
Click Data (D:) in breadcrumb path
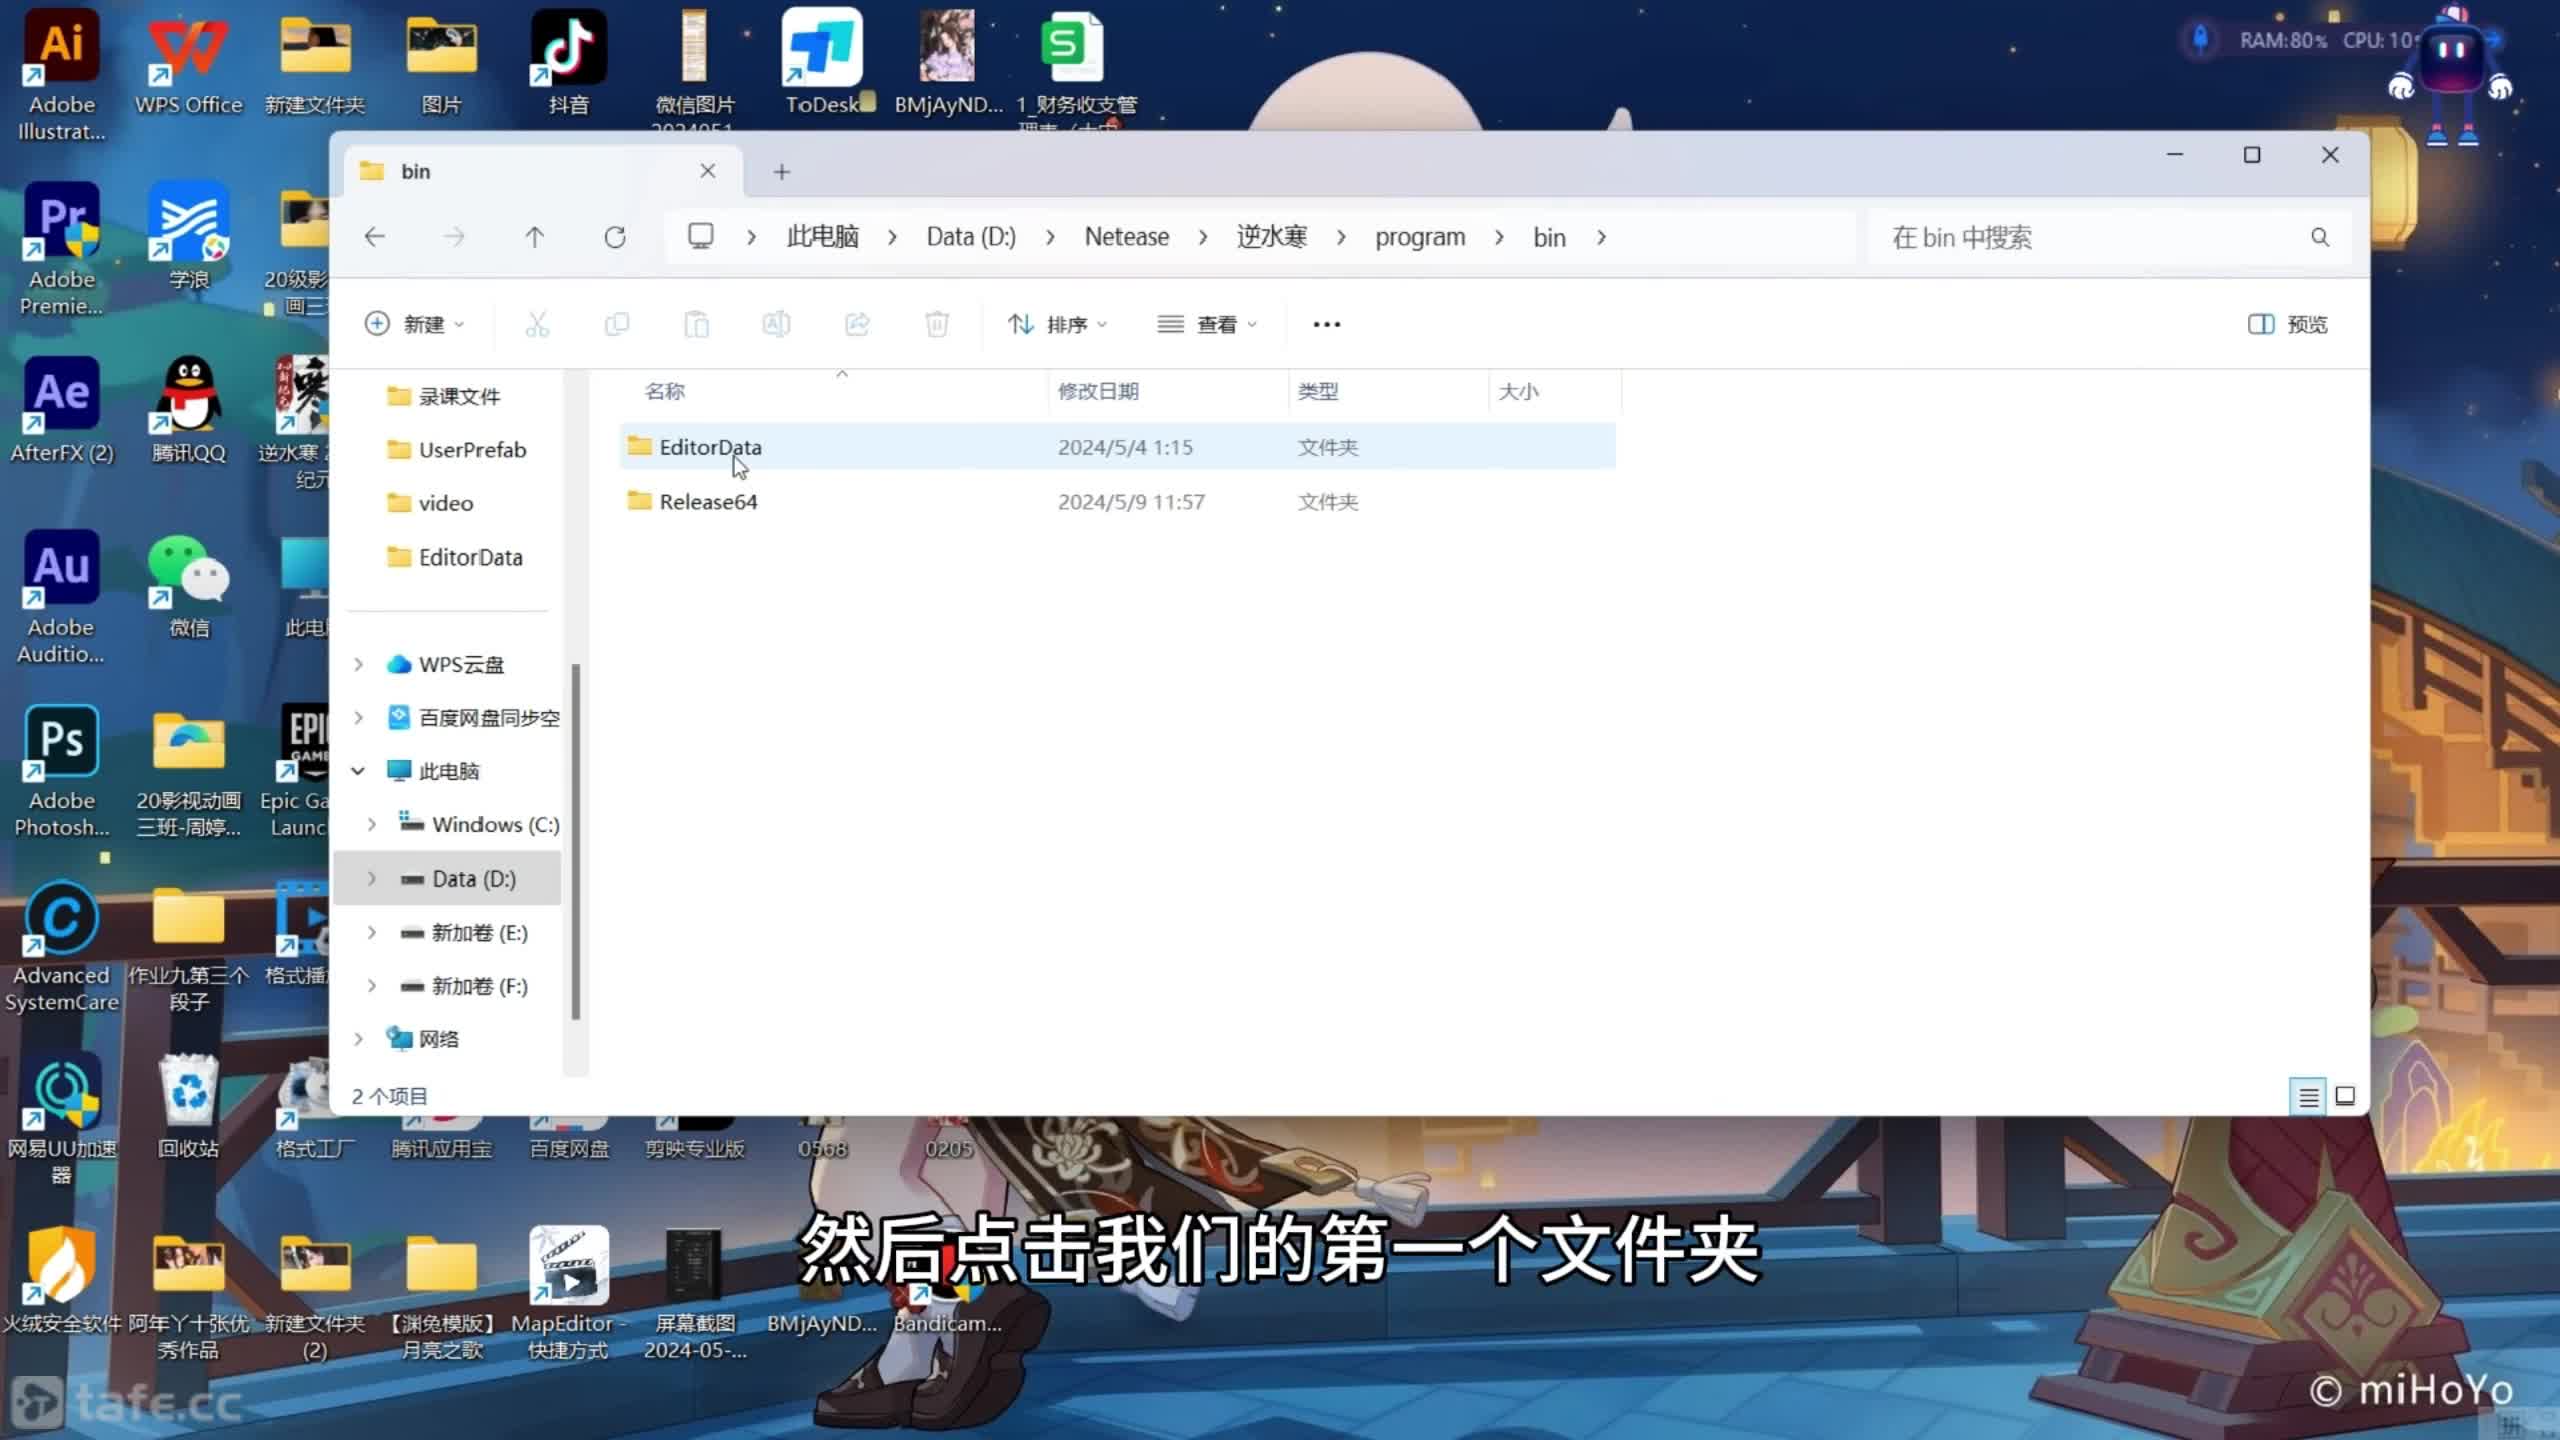point(971,237)
